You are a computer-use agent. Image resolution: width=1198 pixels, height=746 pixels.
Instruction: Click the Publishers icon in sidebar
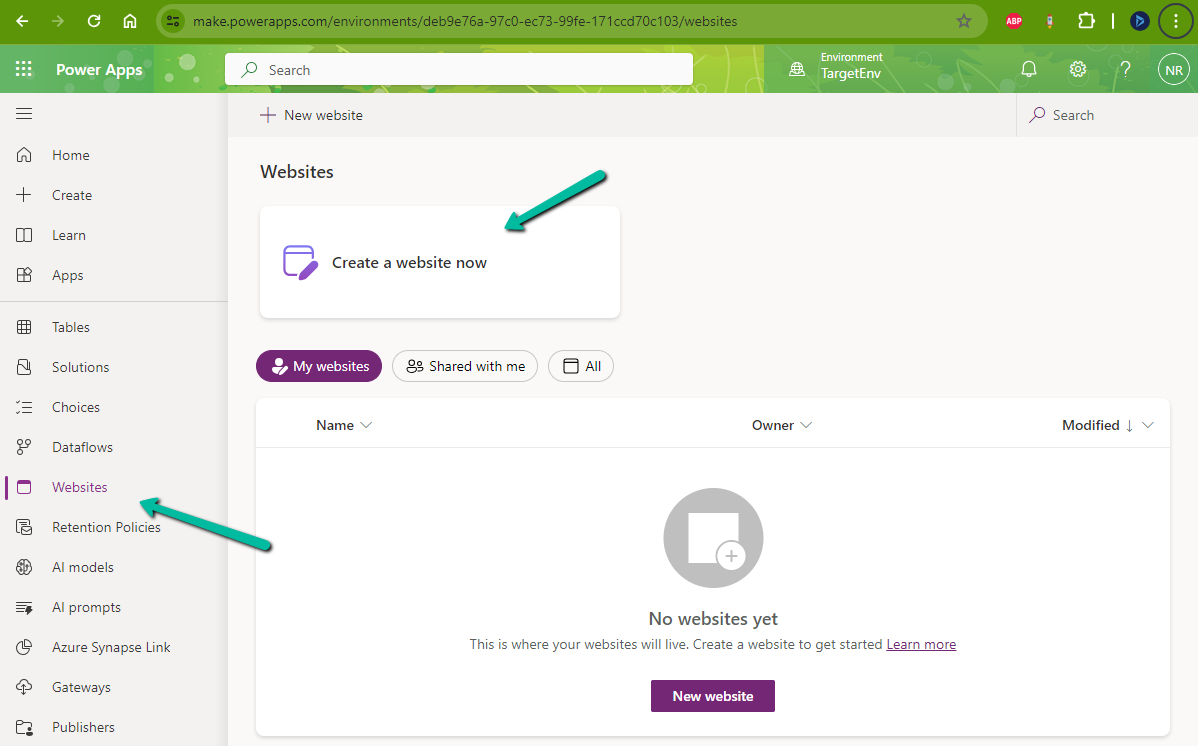pos(24,728)
